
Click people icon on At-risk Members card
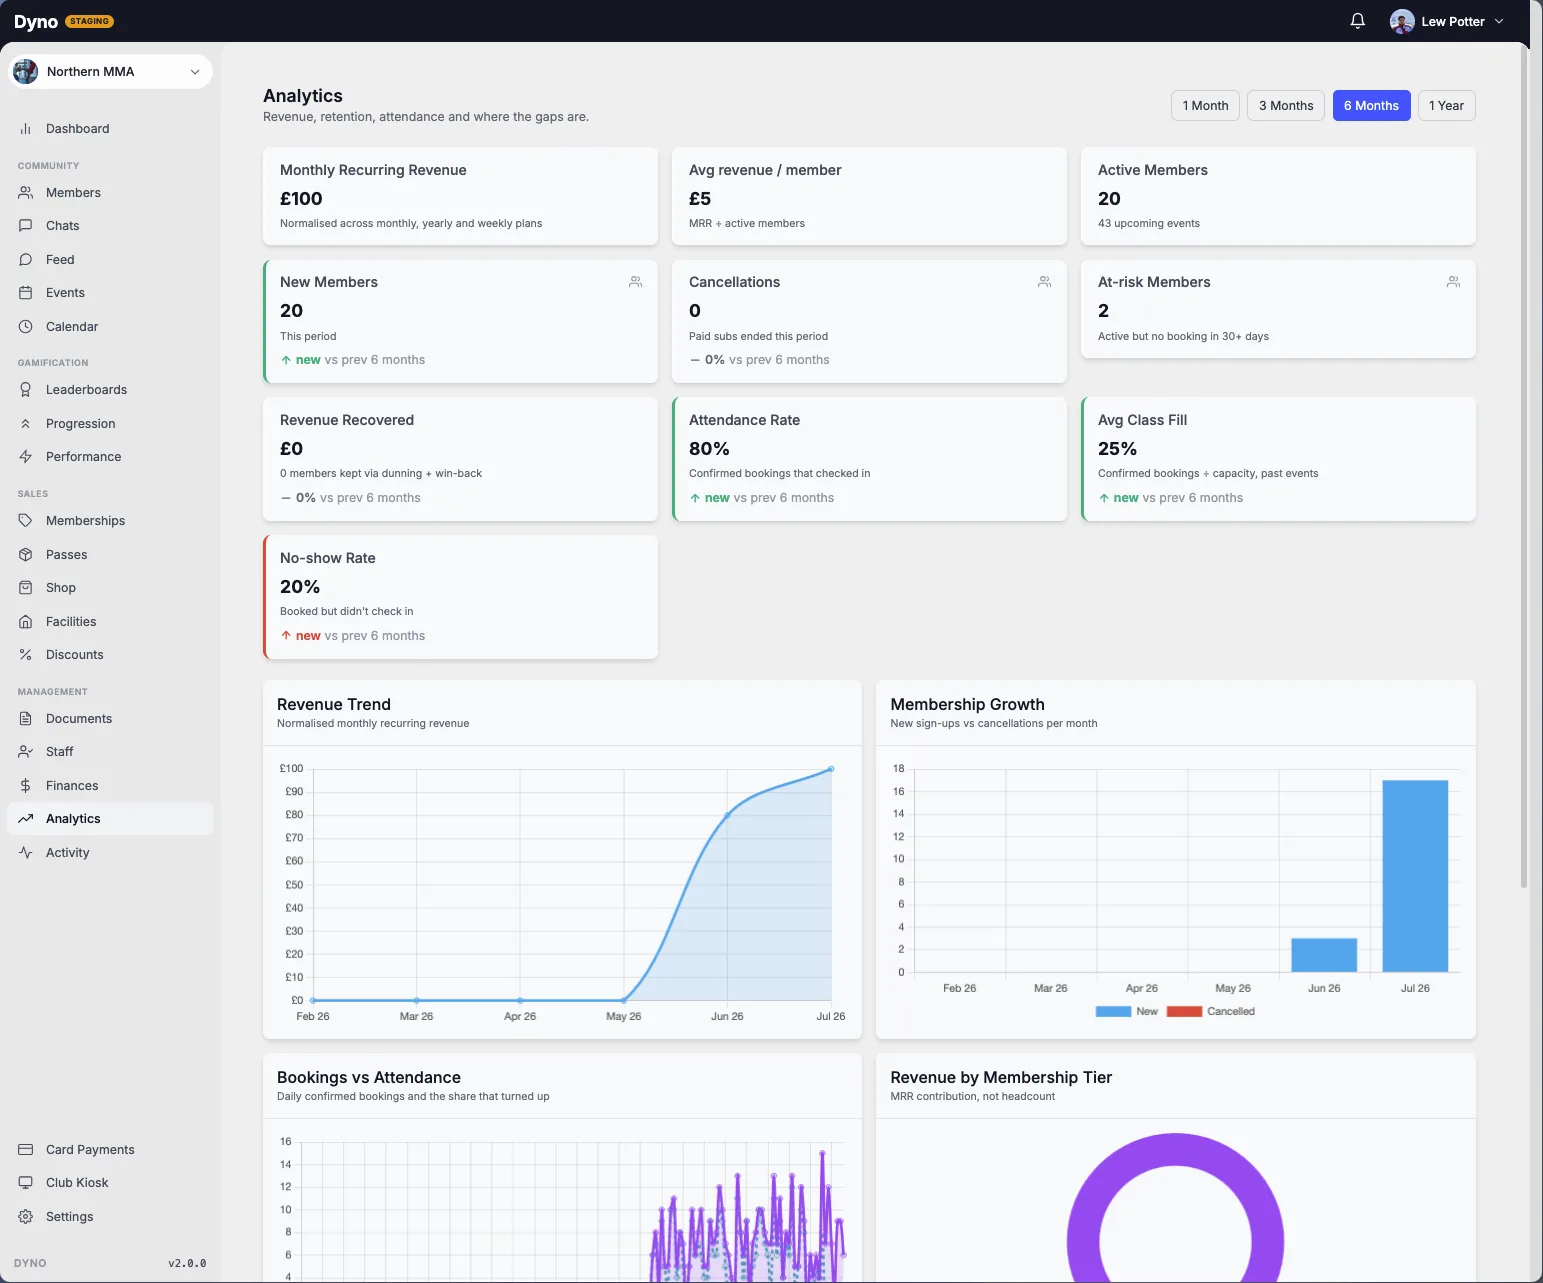[x=1453, y=282]
